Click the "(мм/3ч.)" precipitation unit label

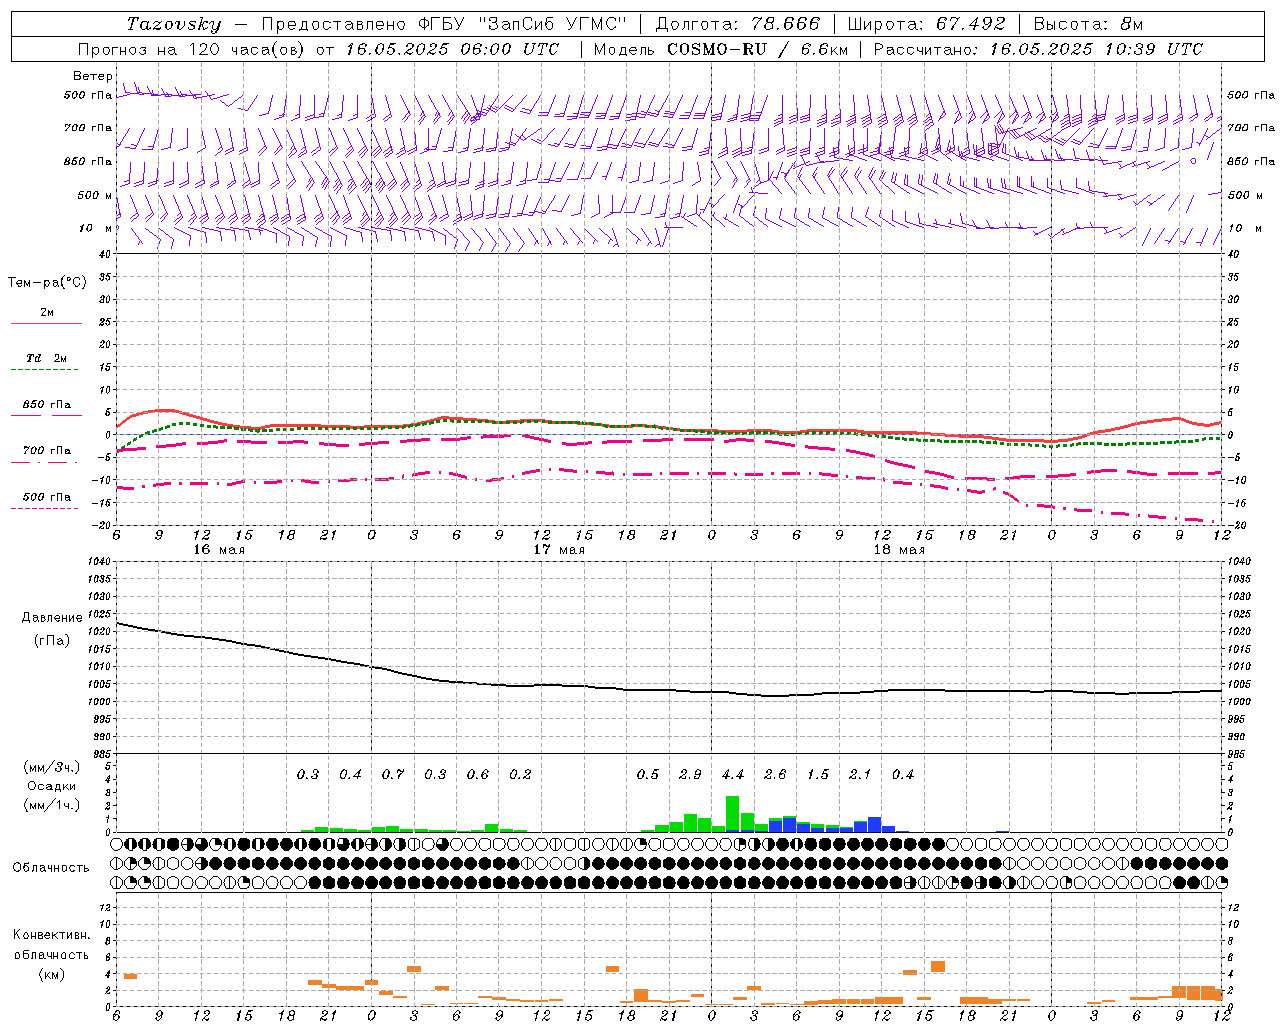[x=52, y=767]
